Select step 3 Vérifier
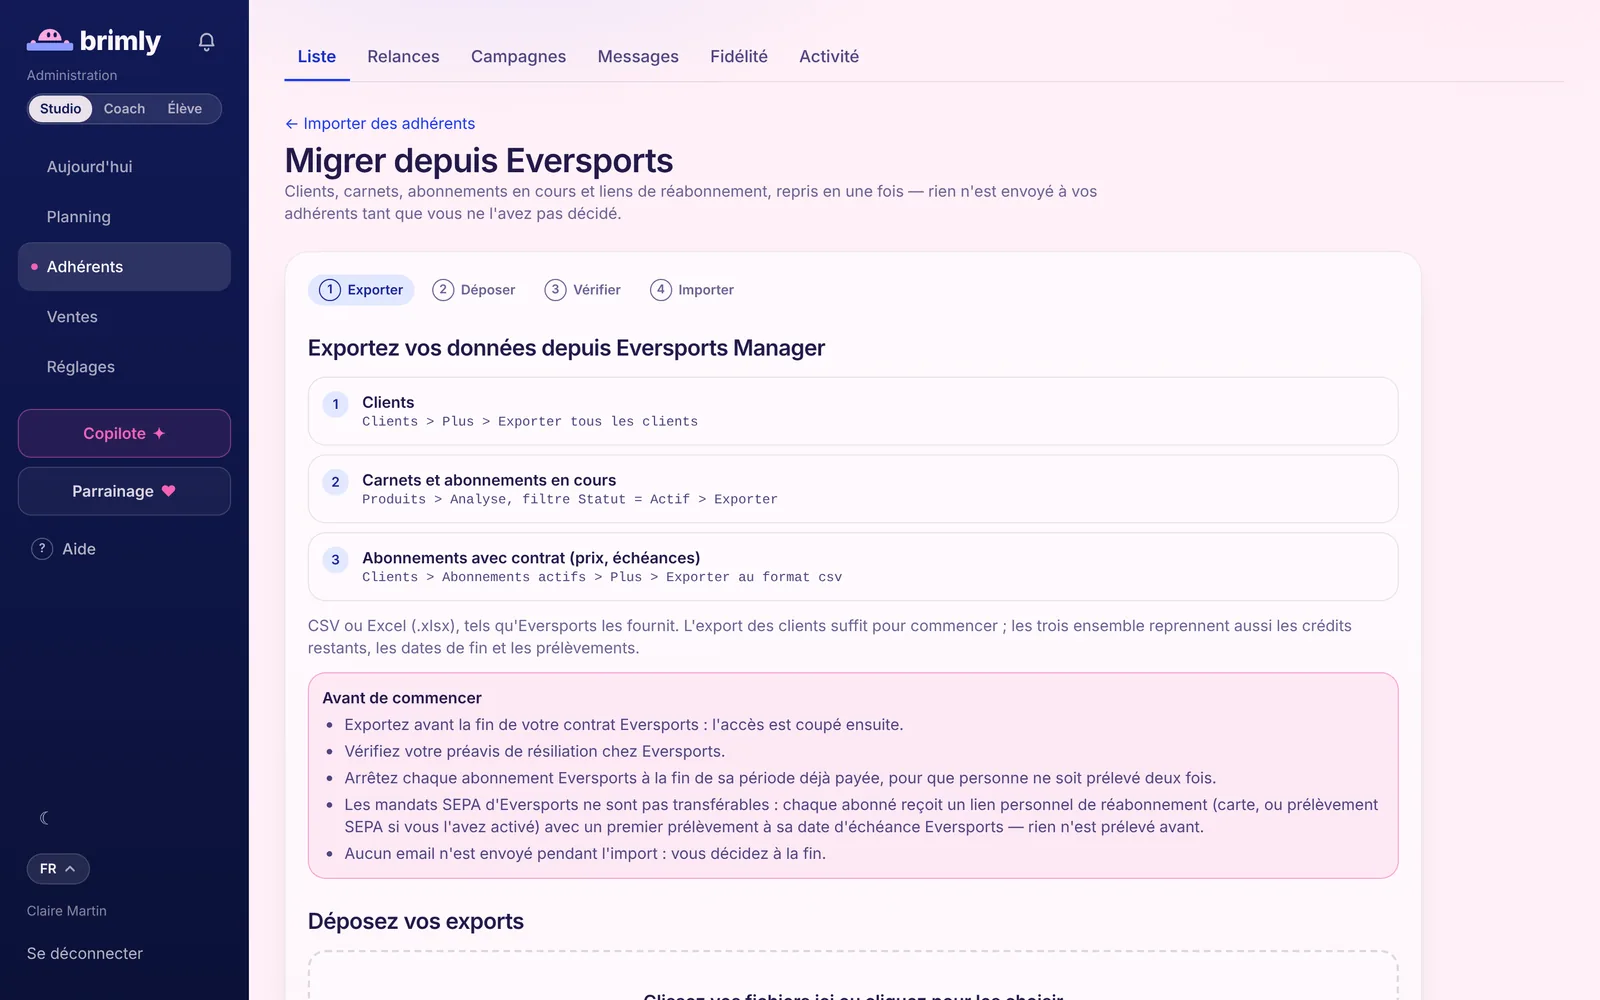The height and width of the screenshot is (1000, 1600). 583,290
